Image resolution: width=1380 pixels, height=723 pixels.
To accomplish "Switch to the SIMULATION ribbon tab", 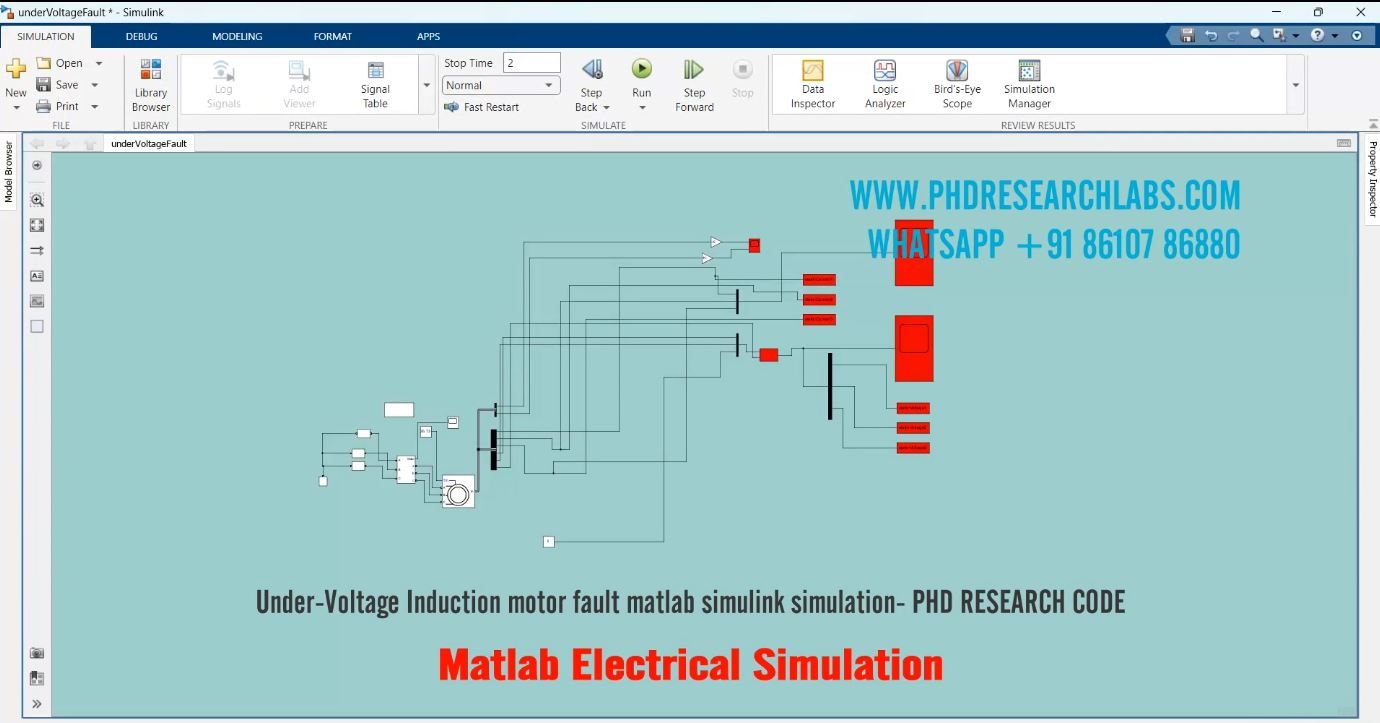I will (46, 36).
